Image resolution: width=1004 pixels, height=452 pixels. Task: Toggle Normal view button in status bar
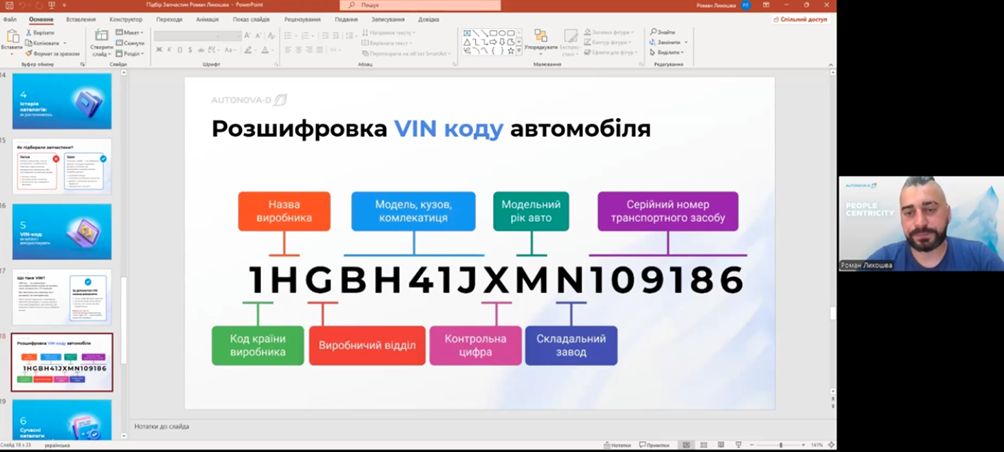tap(686, 445)
